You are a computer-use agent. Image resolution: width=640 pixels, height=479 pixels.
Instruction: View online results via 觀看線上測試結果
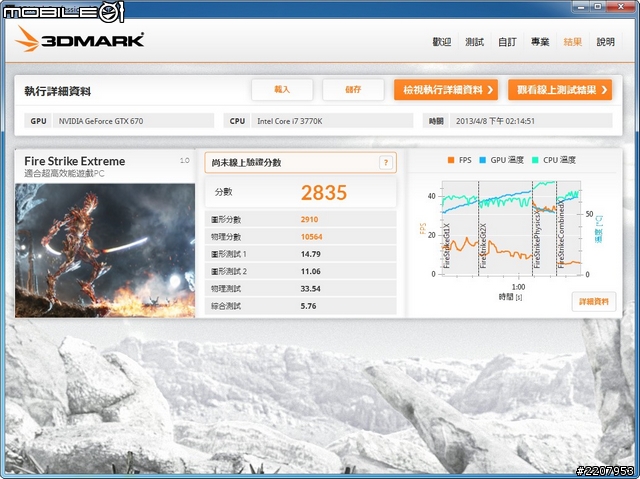560,89
